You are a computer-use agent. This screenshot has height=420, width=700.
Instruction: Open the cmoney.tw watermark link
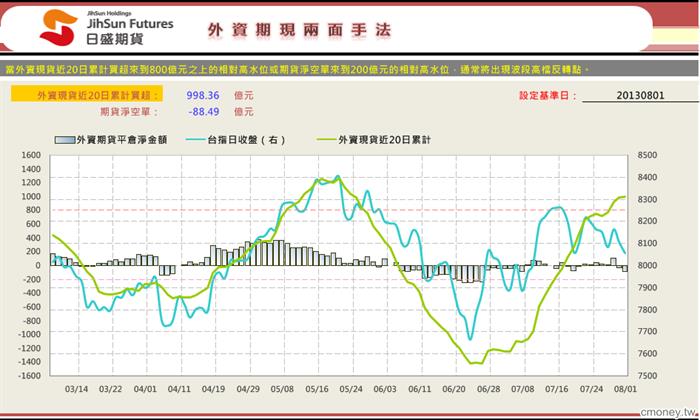coord(668,412)
